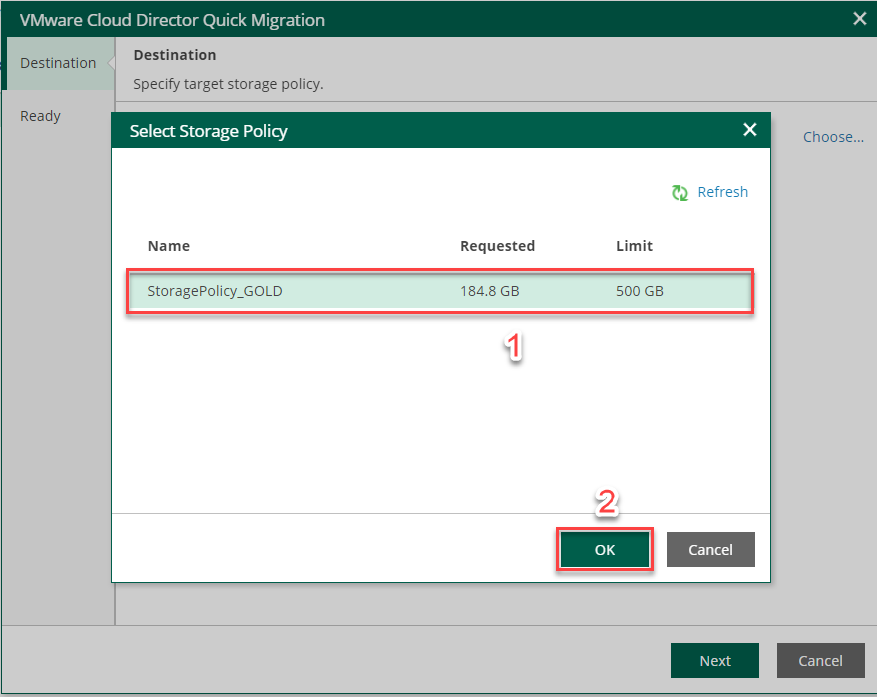Confirm the selection with the OK button
Image resolution: width=877 pixels, height=697 pixels.
(605, 550)
